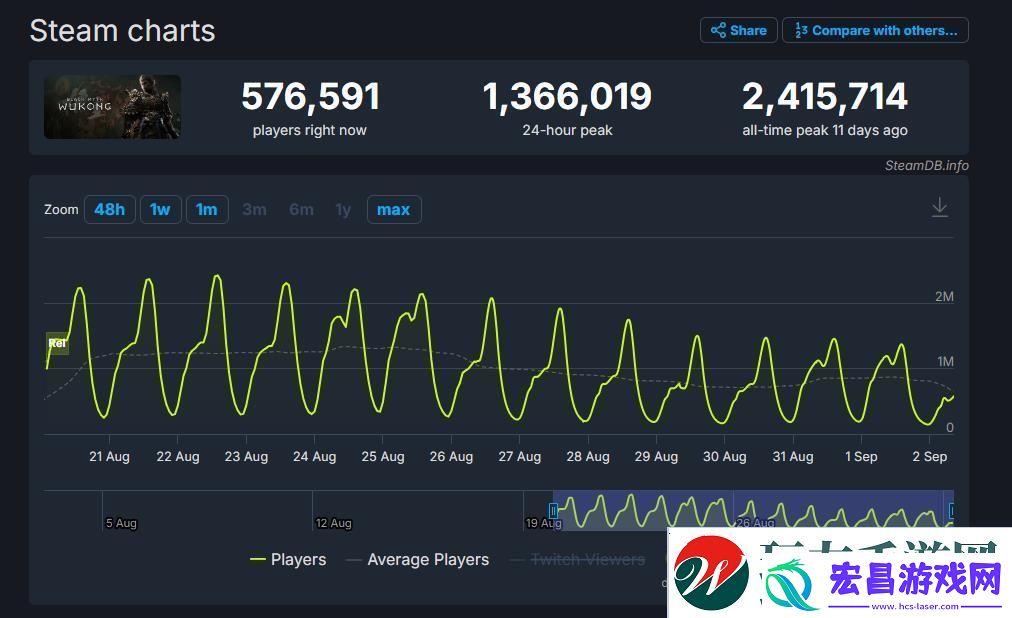Click the 576,591 players right now value

point(310,97)
